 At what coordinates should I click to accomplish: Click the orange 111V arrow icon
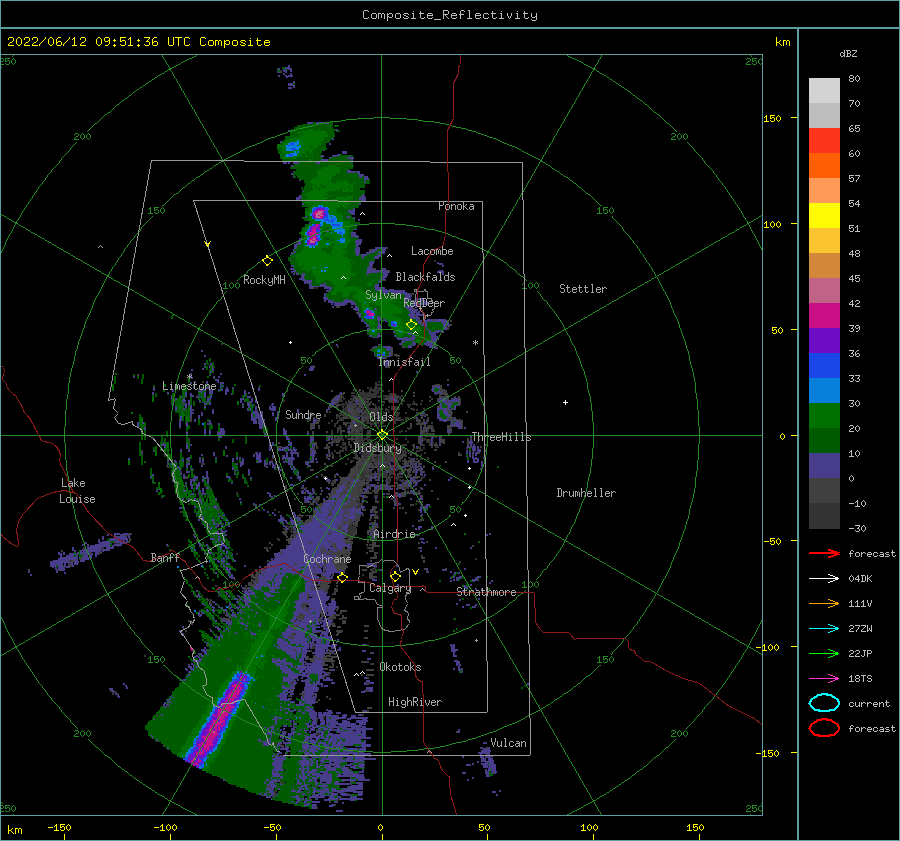(x=824, y=603)
